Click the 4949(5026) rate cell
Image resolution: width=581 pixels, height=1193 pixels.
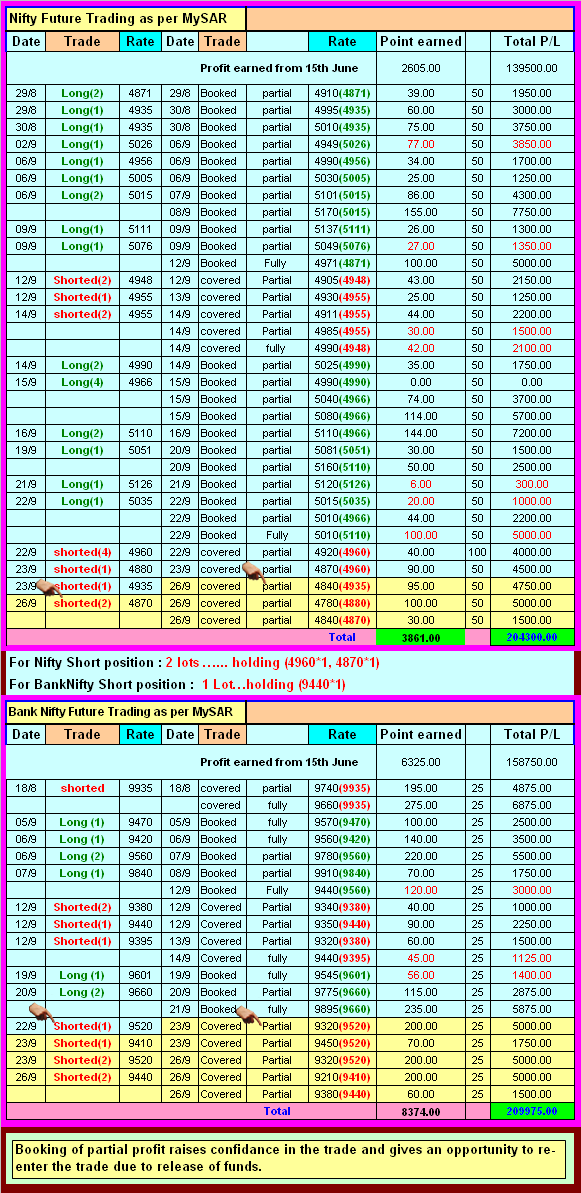coord(342,144)
